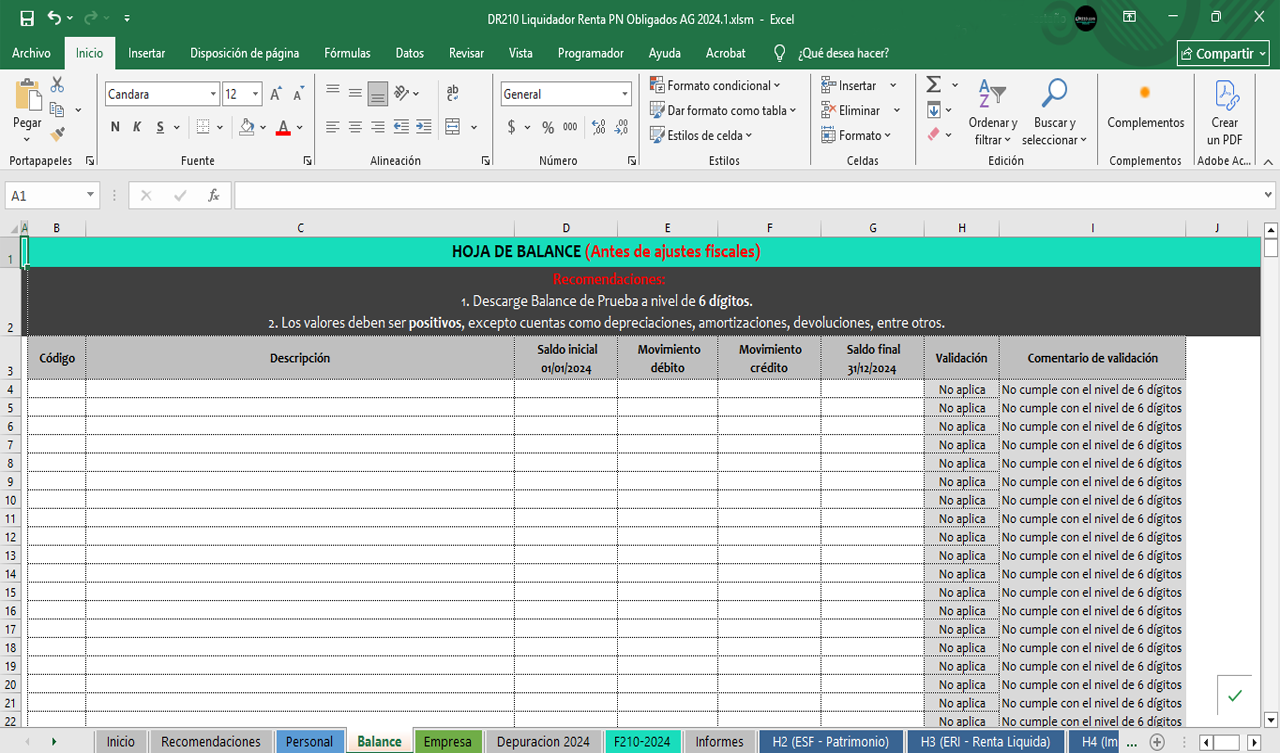Screen dimensions: 1280x753
Task: Click the Compartir button
Action: pyautogui.click(x=1224, y=53)
